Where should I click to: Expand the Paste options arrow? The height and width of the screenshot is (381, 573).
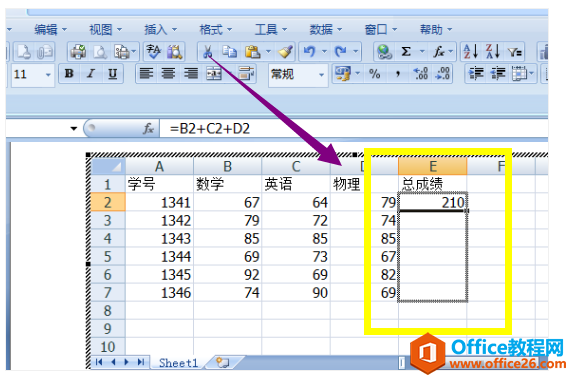[269, 52]
